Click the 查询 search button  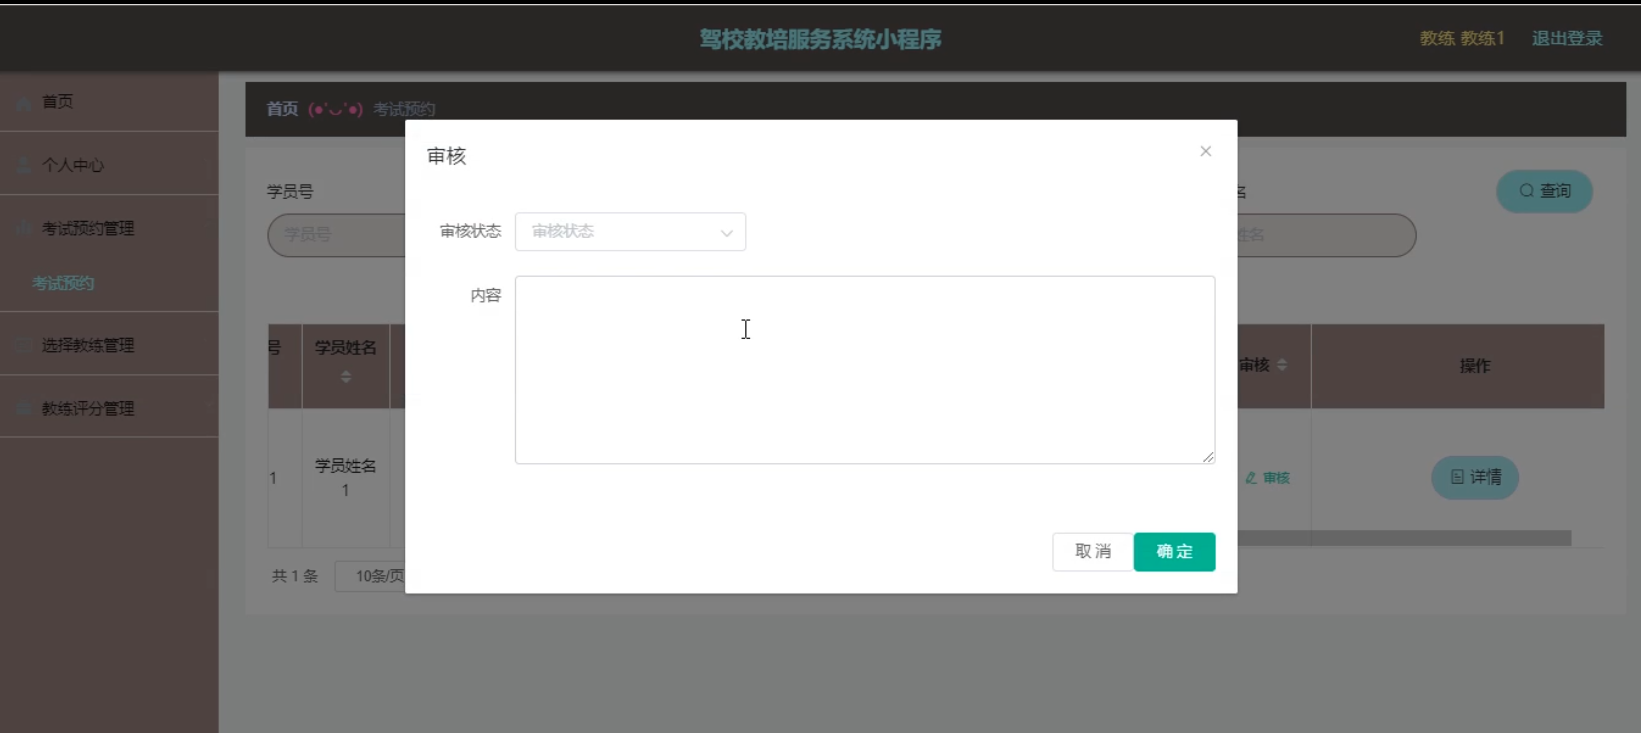click(x=1545, y=191)
